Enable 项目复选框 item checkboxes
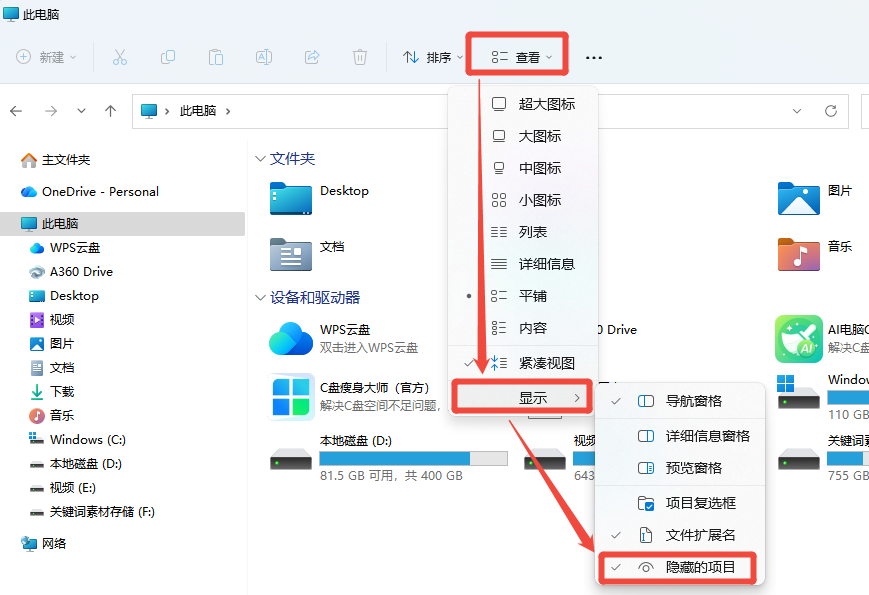Viewport: 869px width, 595px height. click(700, 503)
